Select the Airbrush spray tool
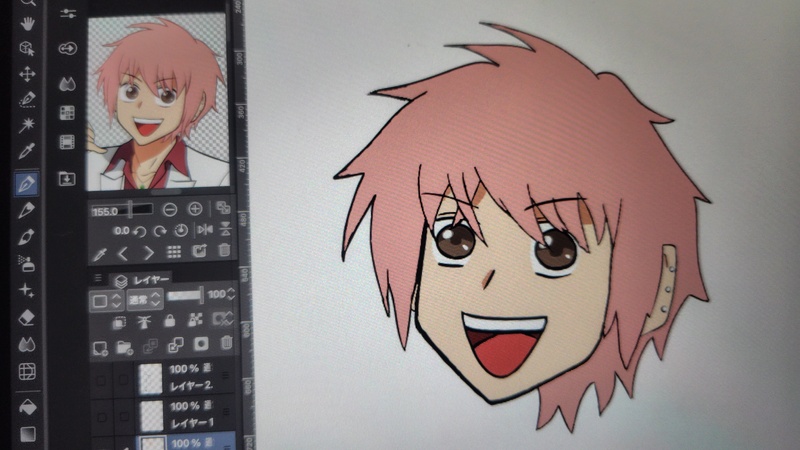This screenshot has height=450, width=800. [26, 263]
